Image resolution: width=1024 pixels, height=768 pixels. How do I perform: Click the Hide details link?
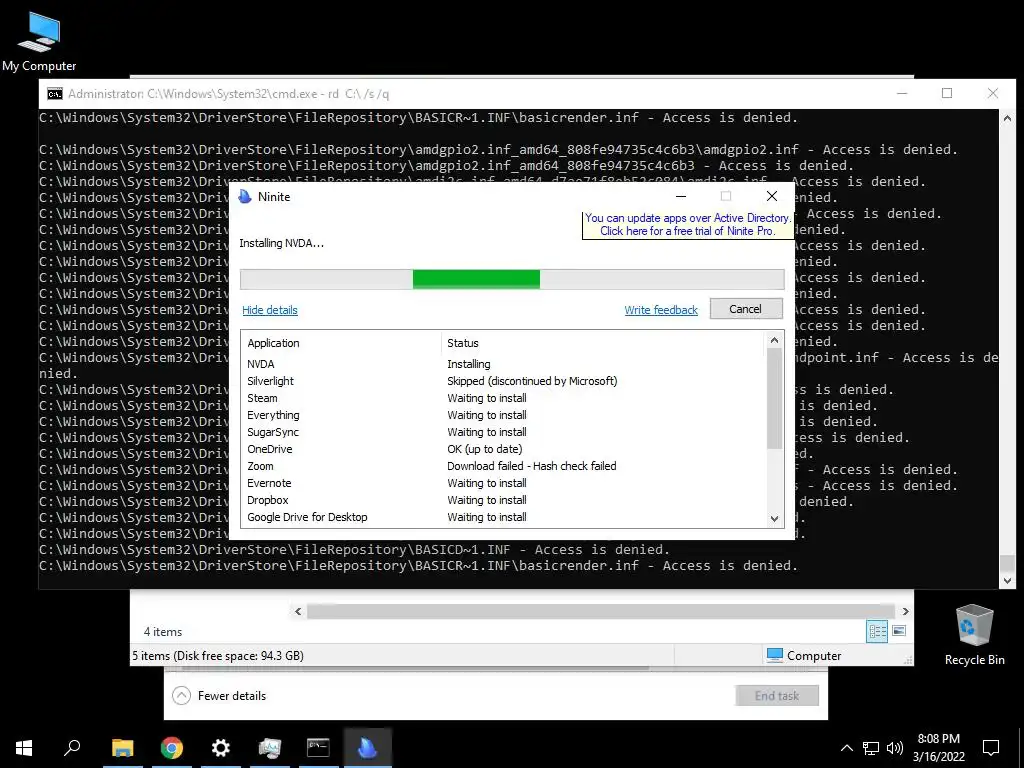(x=270, y=310)
